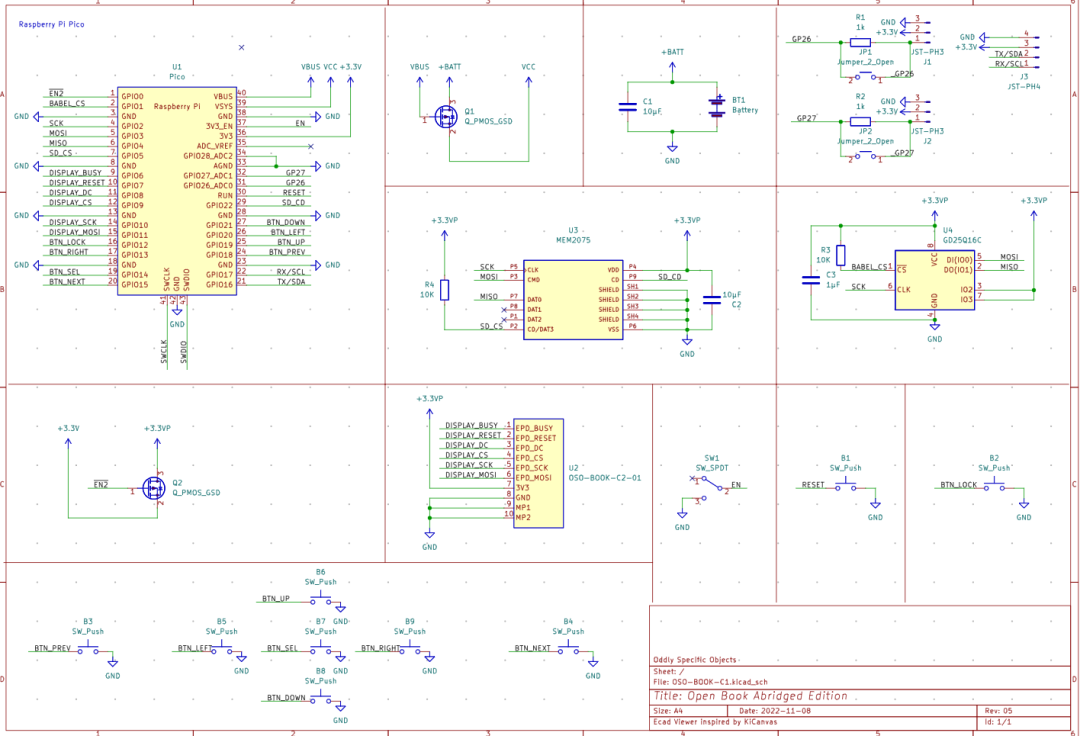
Task: Select the B9 BTN_RIGHT push switch
Action: pyautogui.click(x=410, y=649)
